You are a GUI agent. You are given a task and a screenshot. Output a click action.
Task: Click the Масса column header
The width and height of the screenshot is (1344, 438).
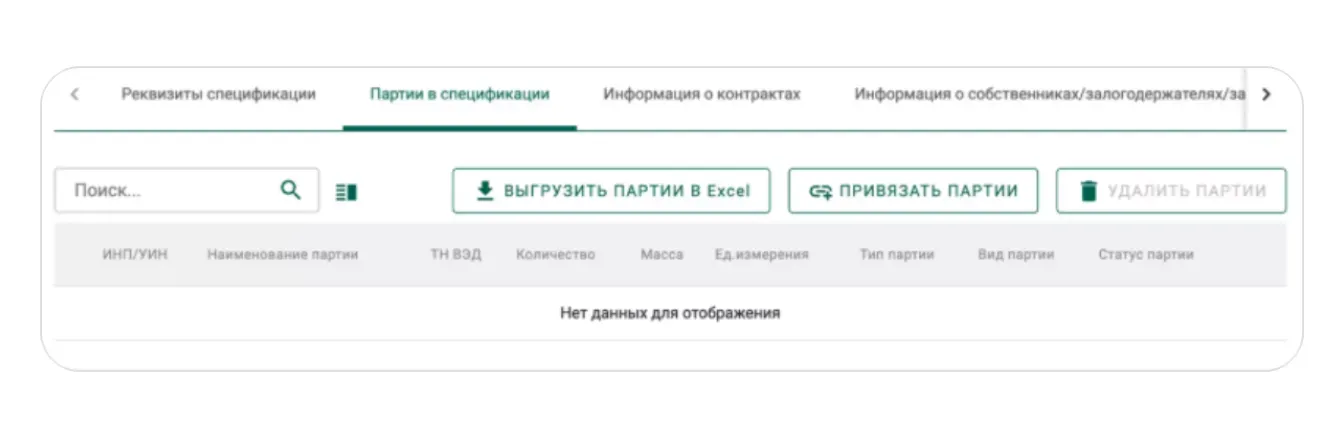point(662,255)
